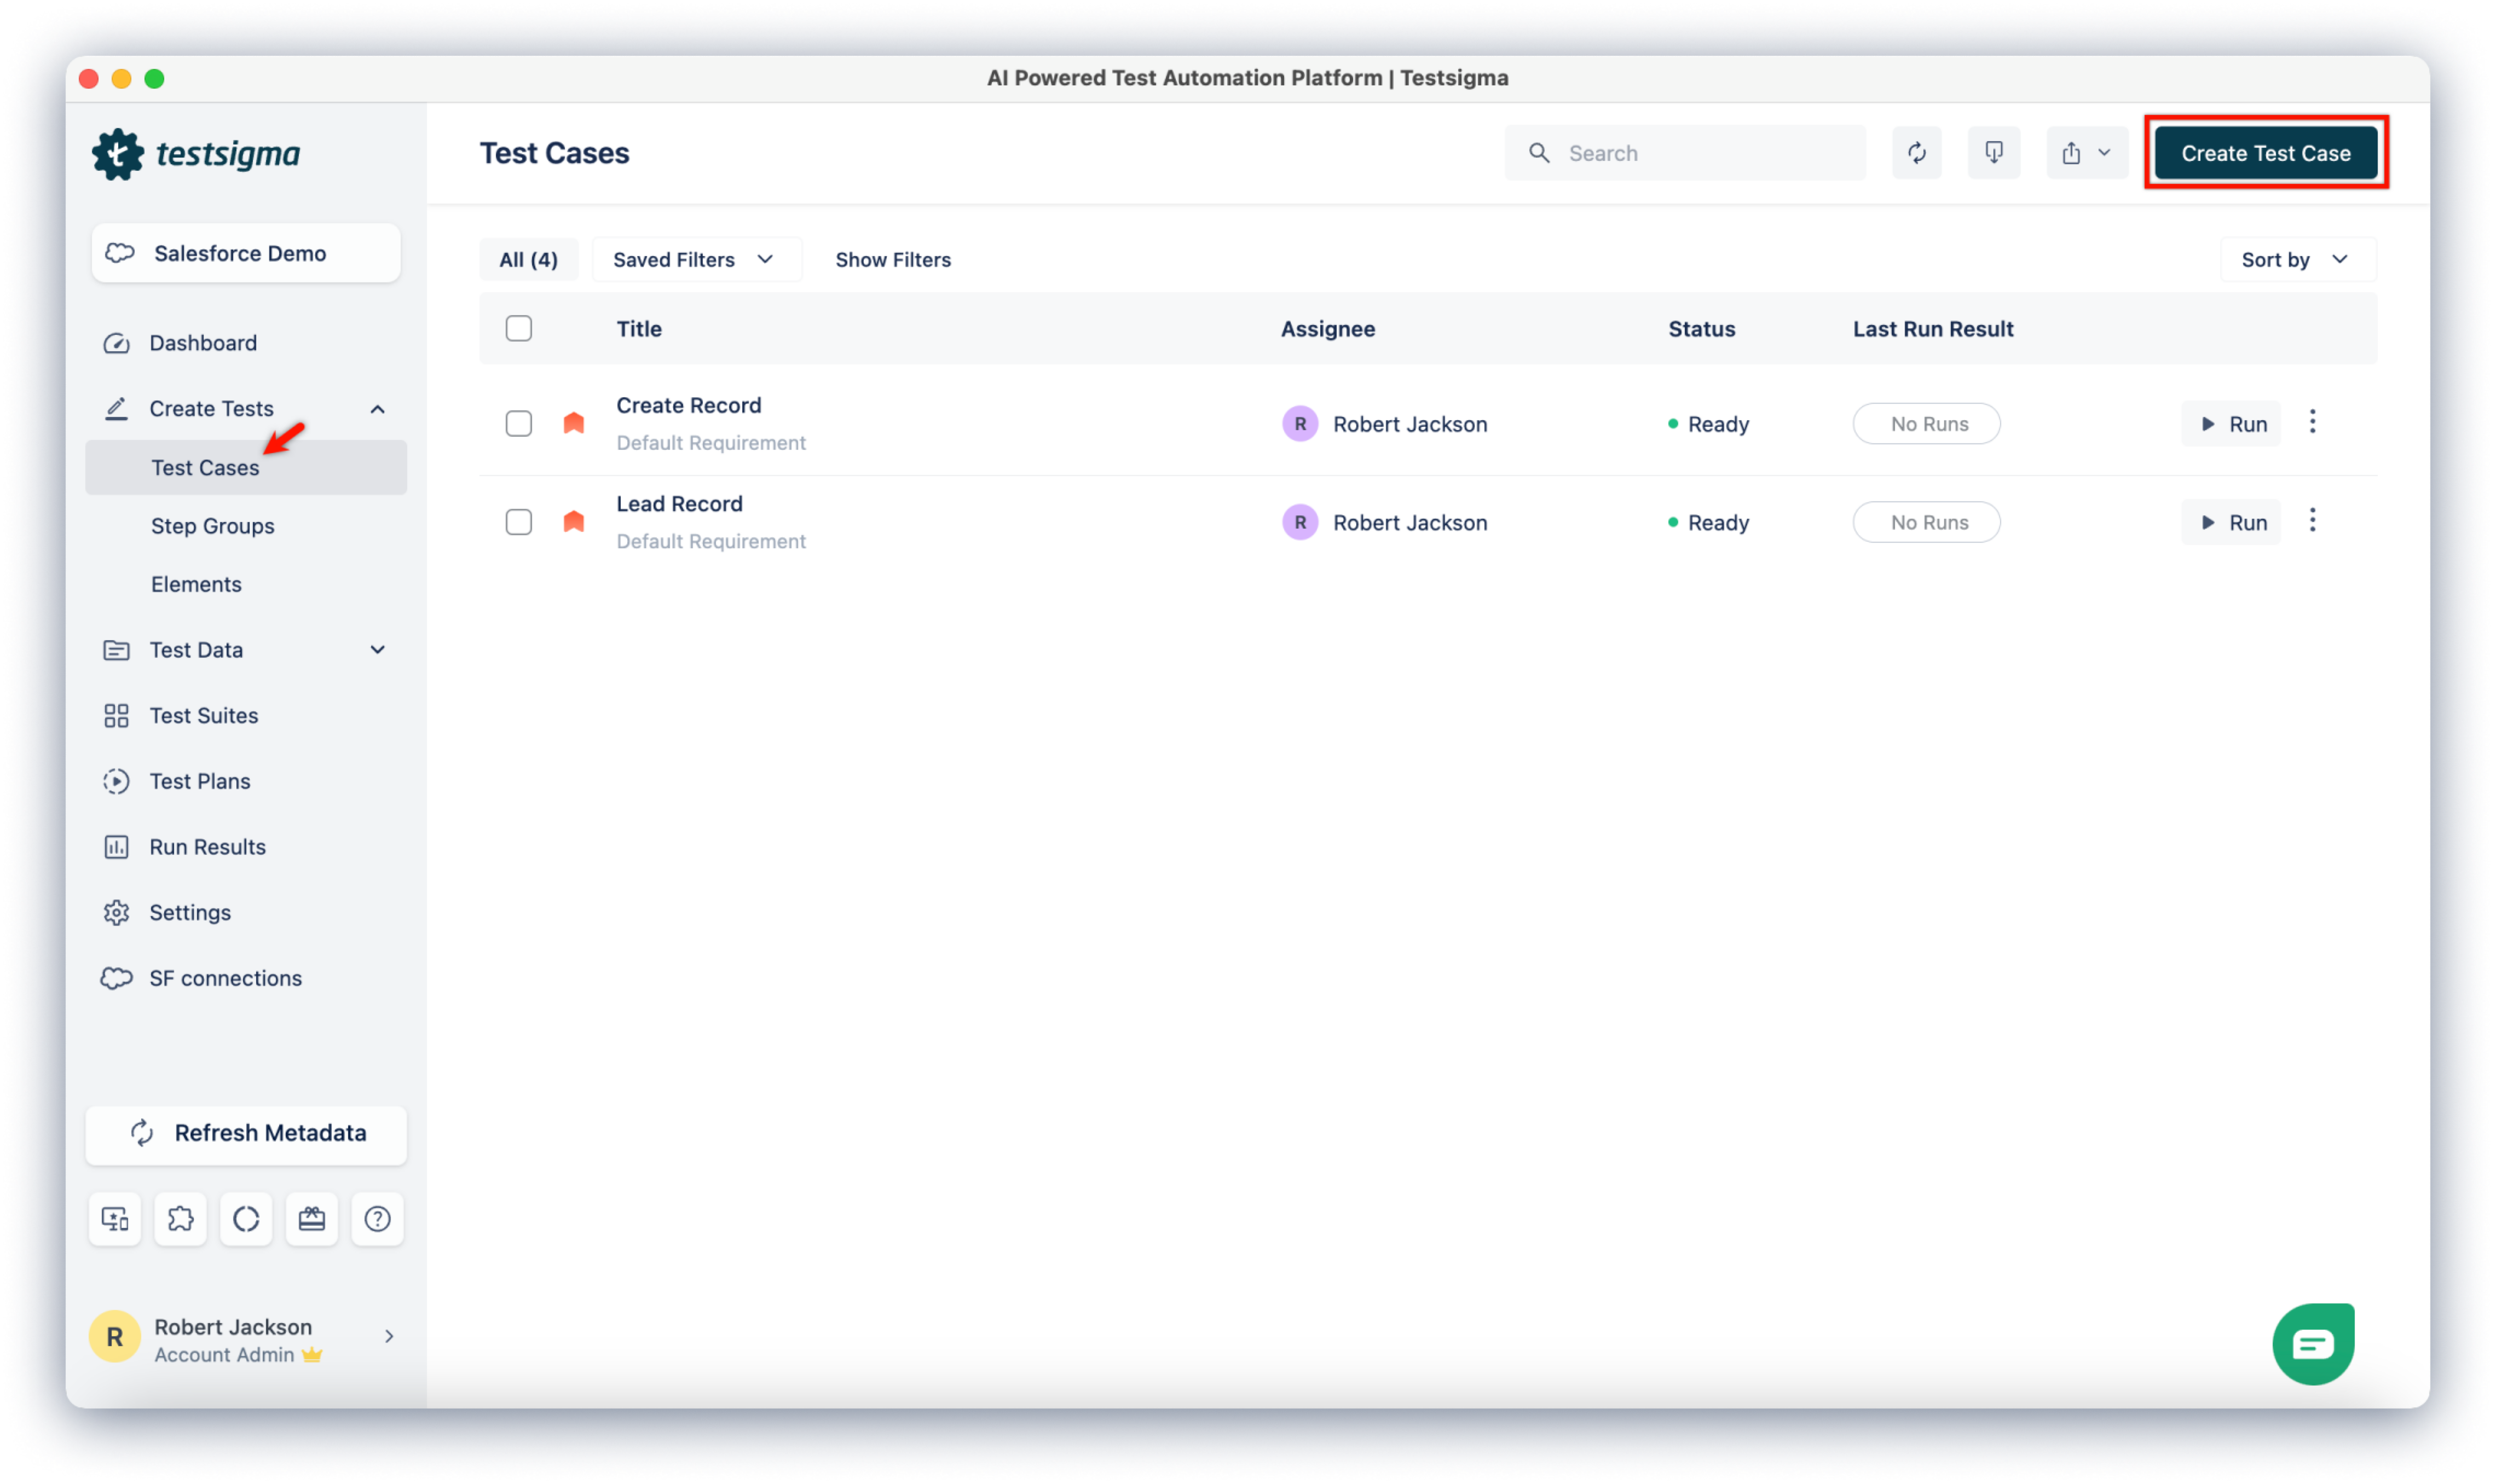Click the circular ring icon in bottom row
The image size is (2496, 1484).
pyautogui.click(x=246, y=1218)
